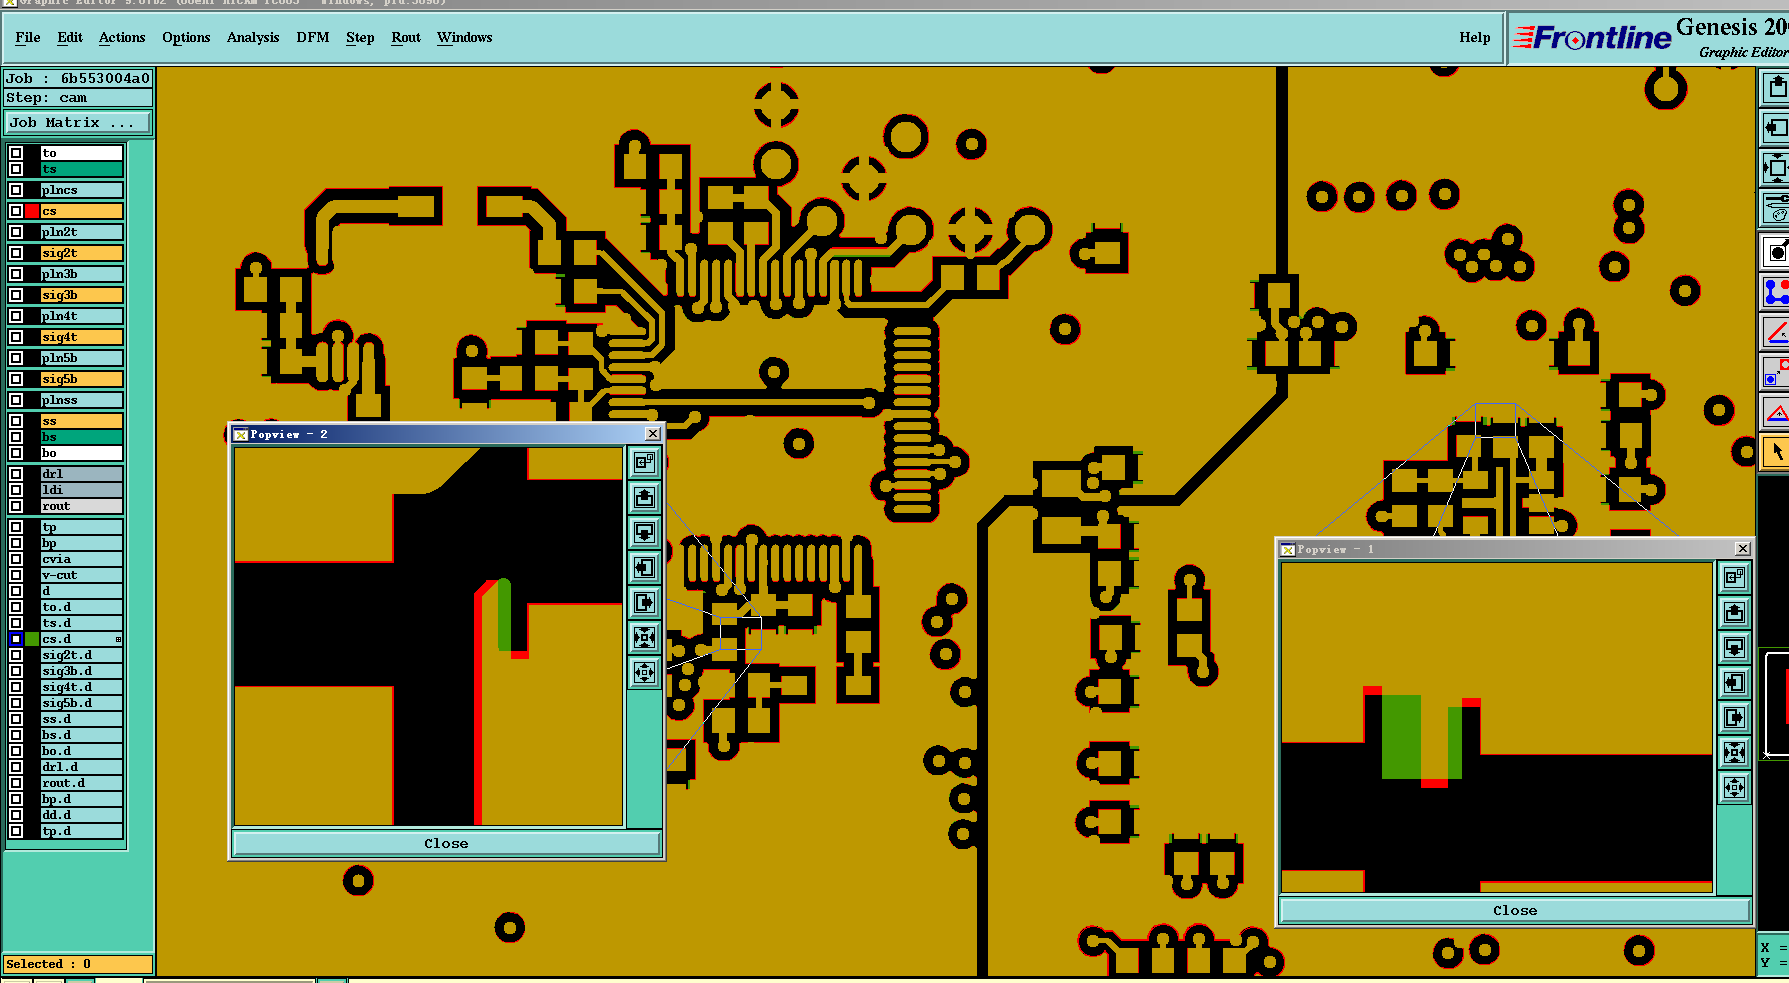Toggle the drl layer checkbox
The height and width of the screenshot is (983, 1789).
pyautogui.click(x=16, y=474)
